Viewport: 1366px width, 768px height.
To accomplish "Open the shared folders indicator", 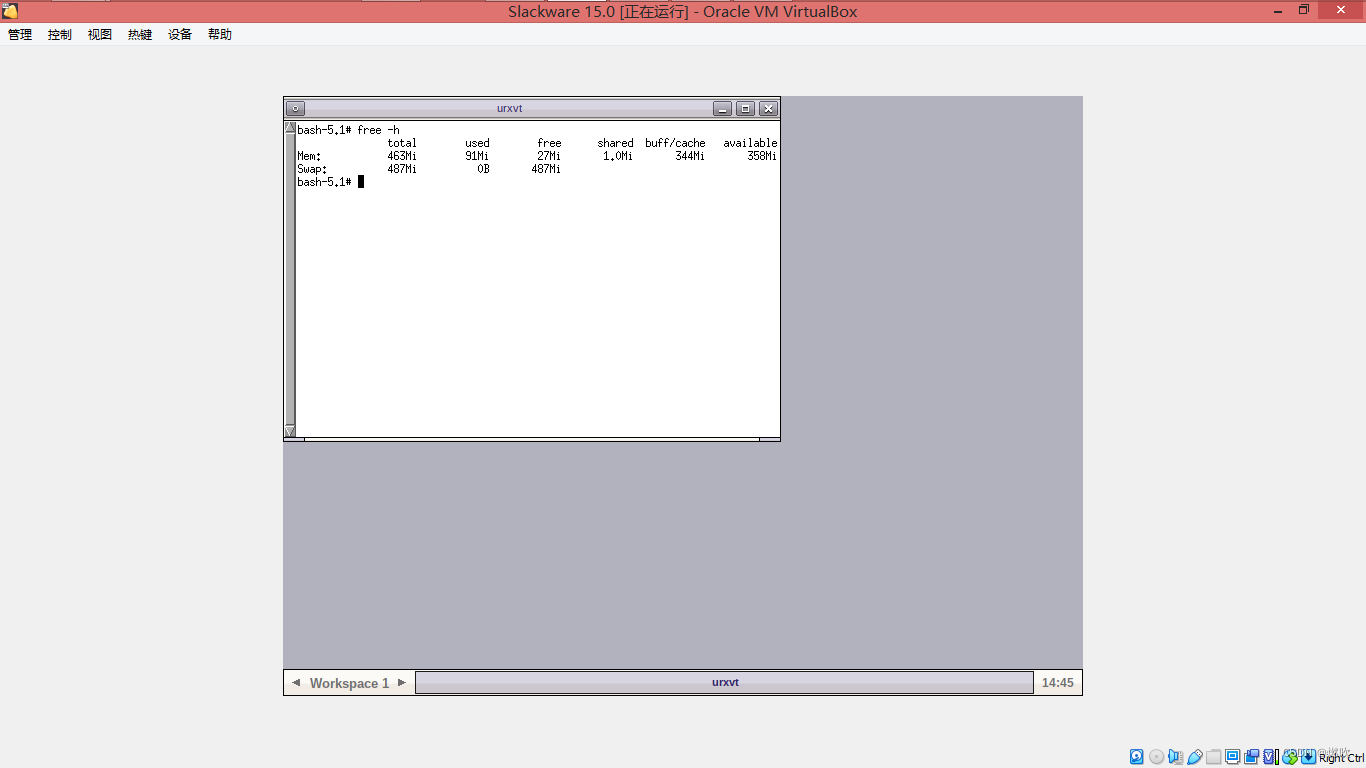I will 1214,757.
